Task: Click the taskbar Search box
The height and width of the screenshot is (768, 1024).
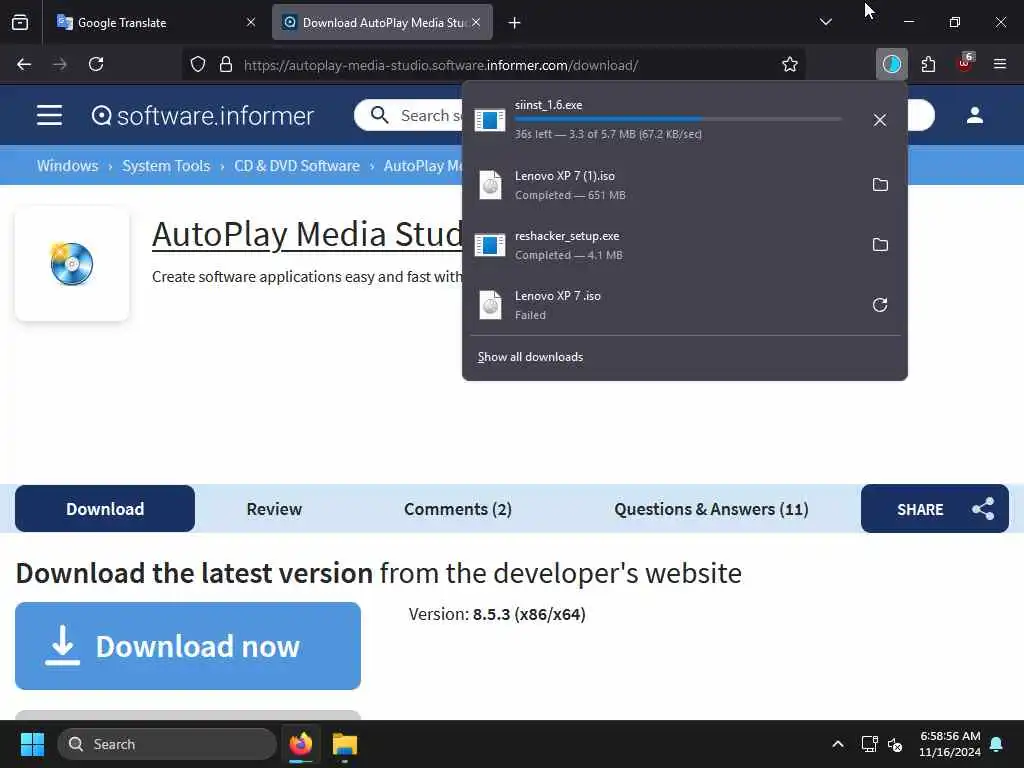Action: (167, 744)
